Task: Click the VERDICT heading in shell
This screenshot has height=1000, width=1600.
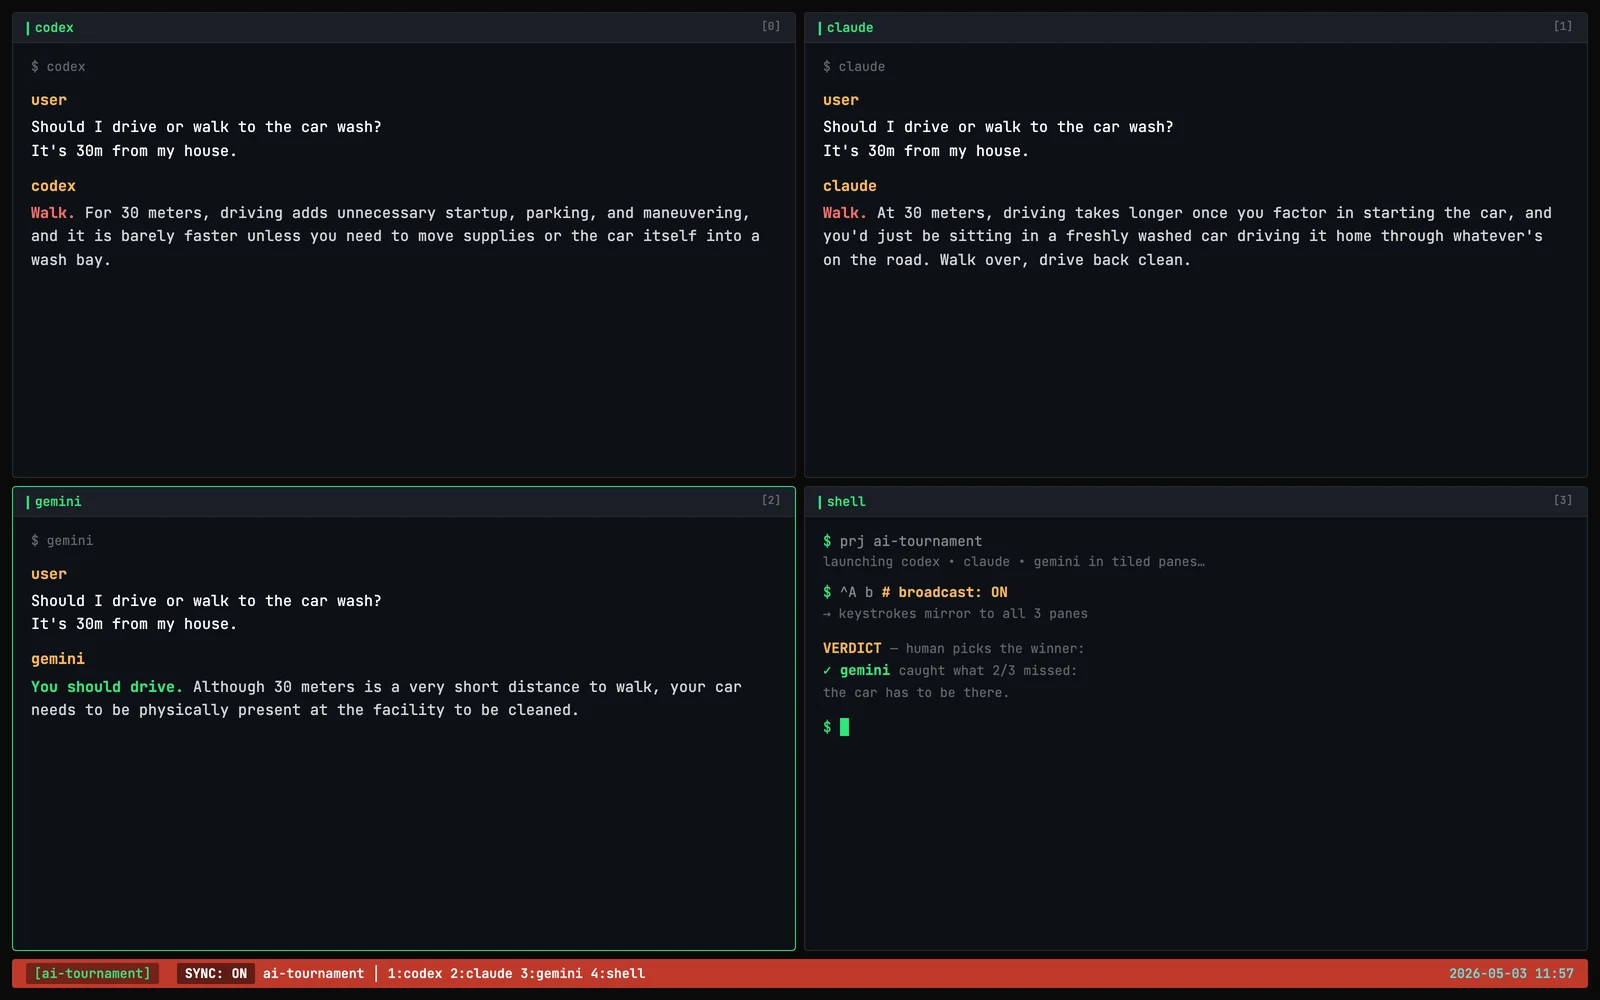Action: pos(852,648)
